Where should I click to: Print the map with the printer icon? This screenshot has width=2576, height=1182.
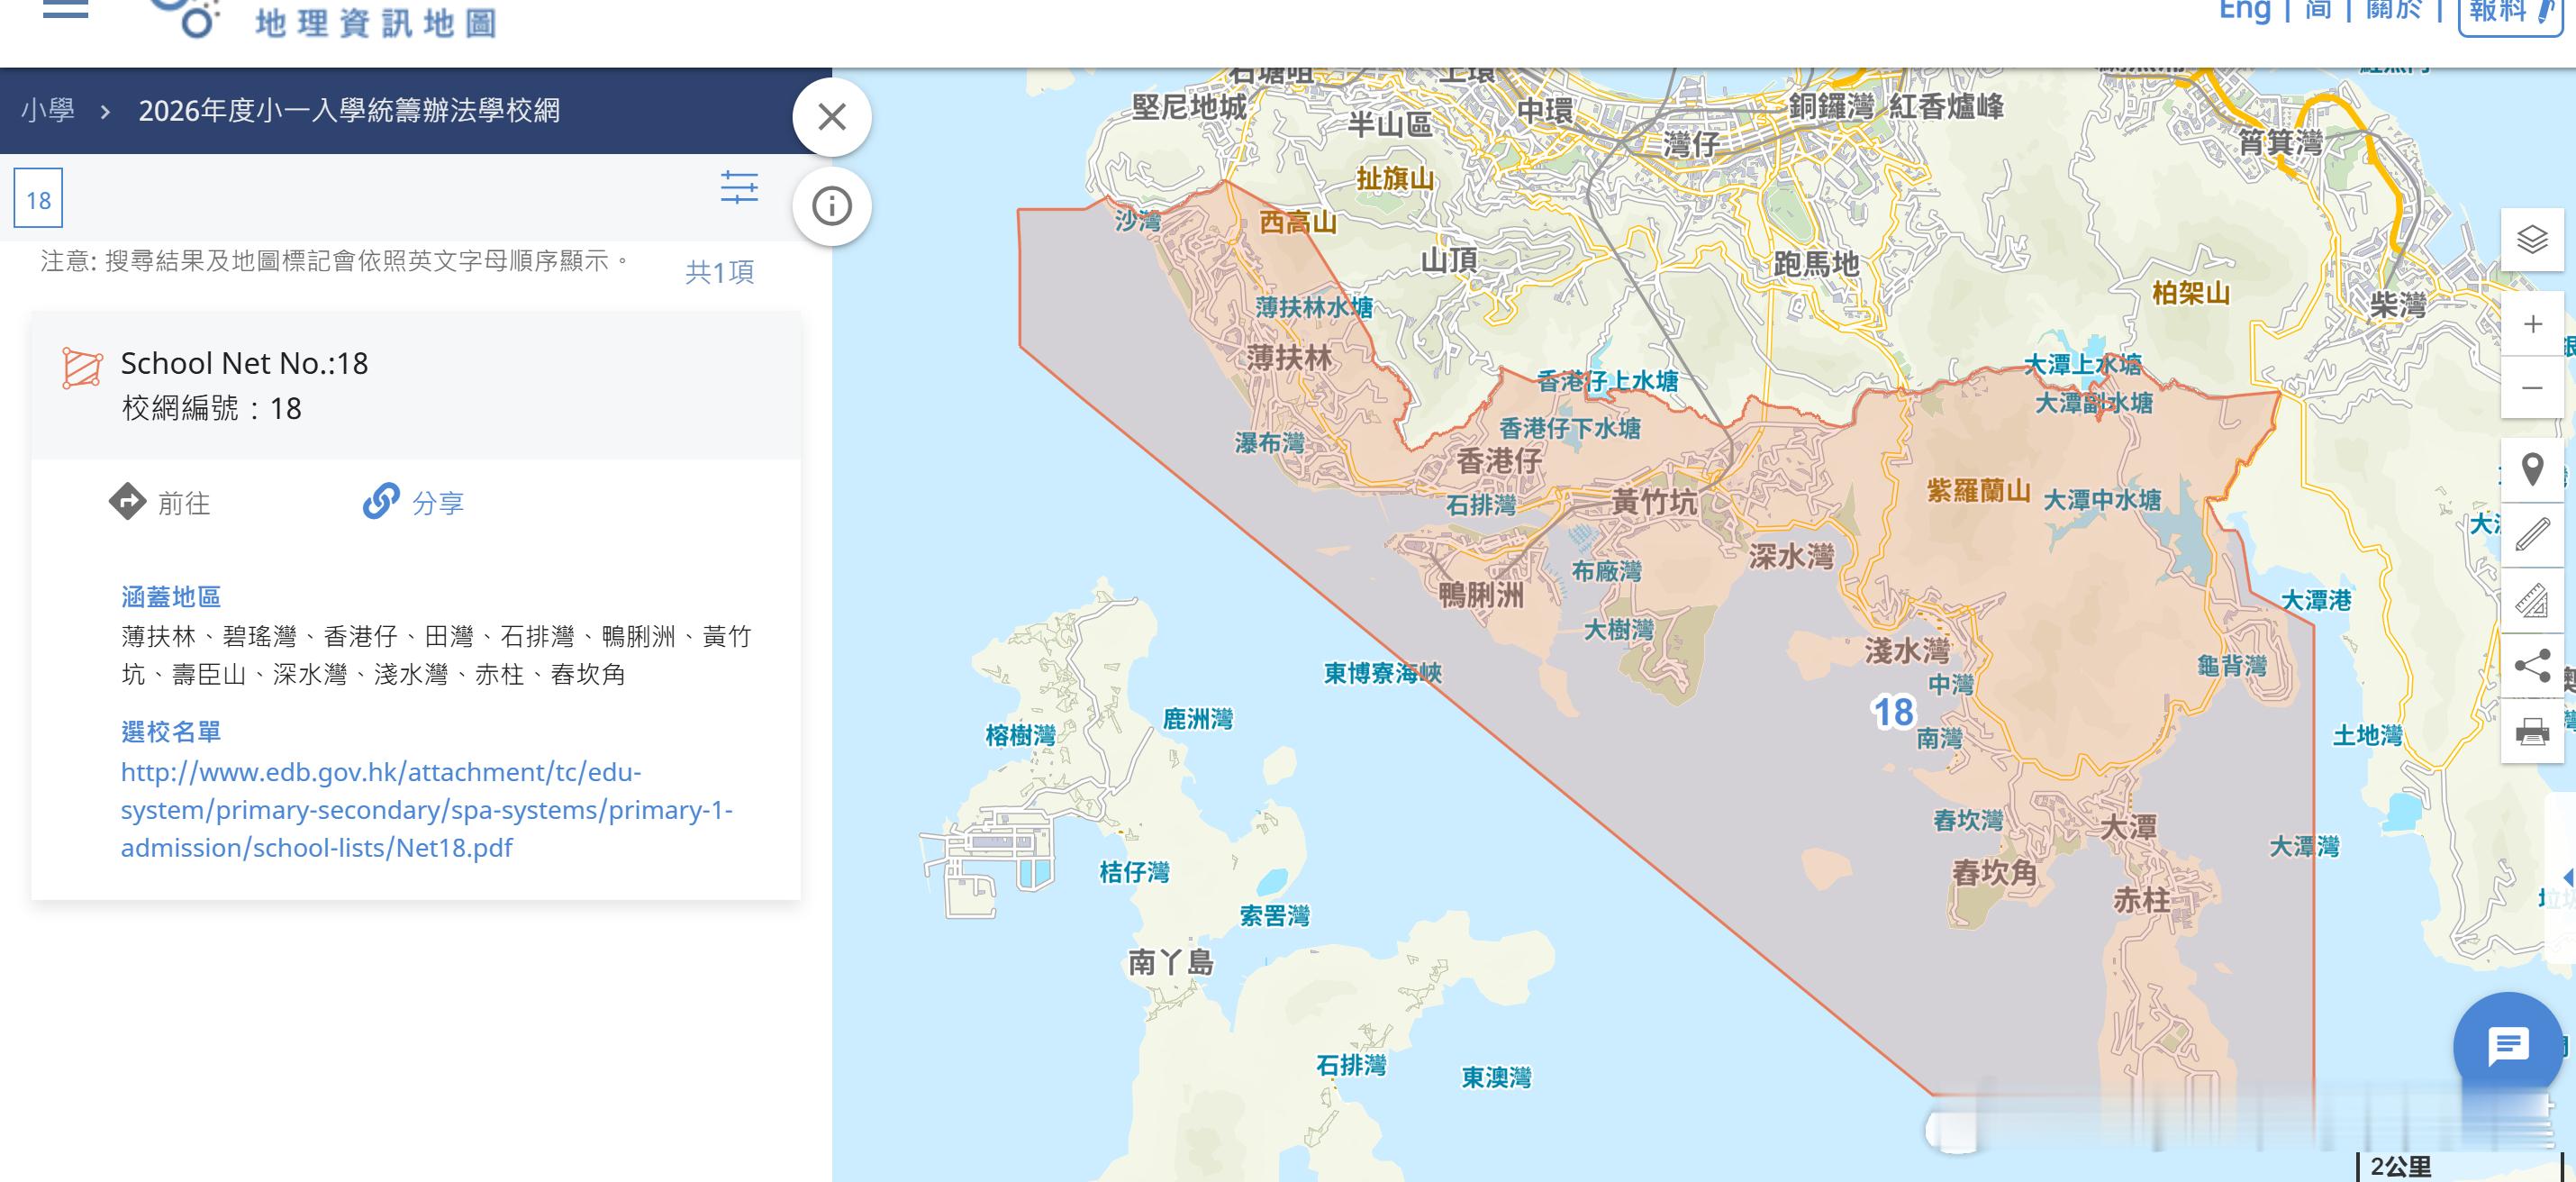point(2531,731)
